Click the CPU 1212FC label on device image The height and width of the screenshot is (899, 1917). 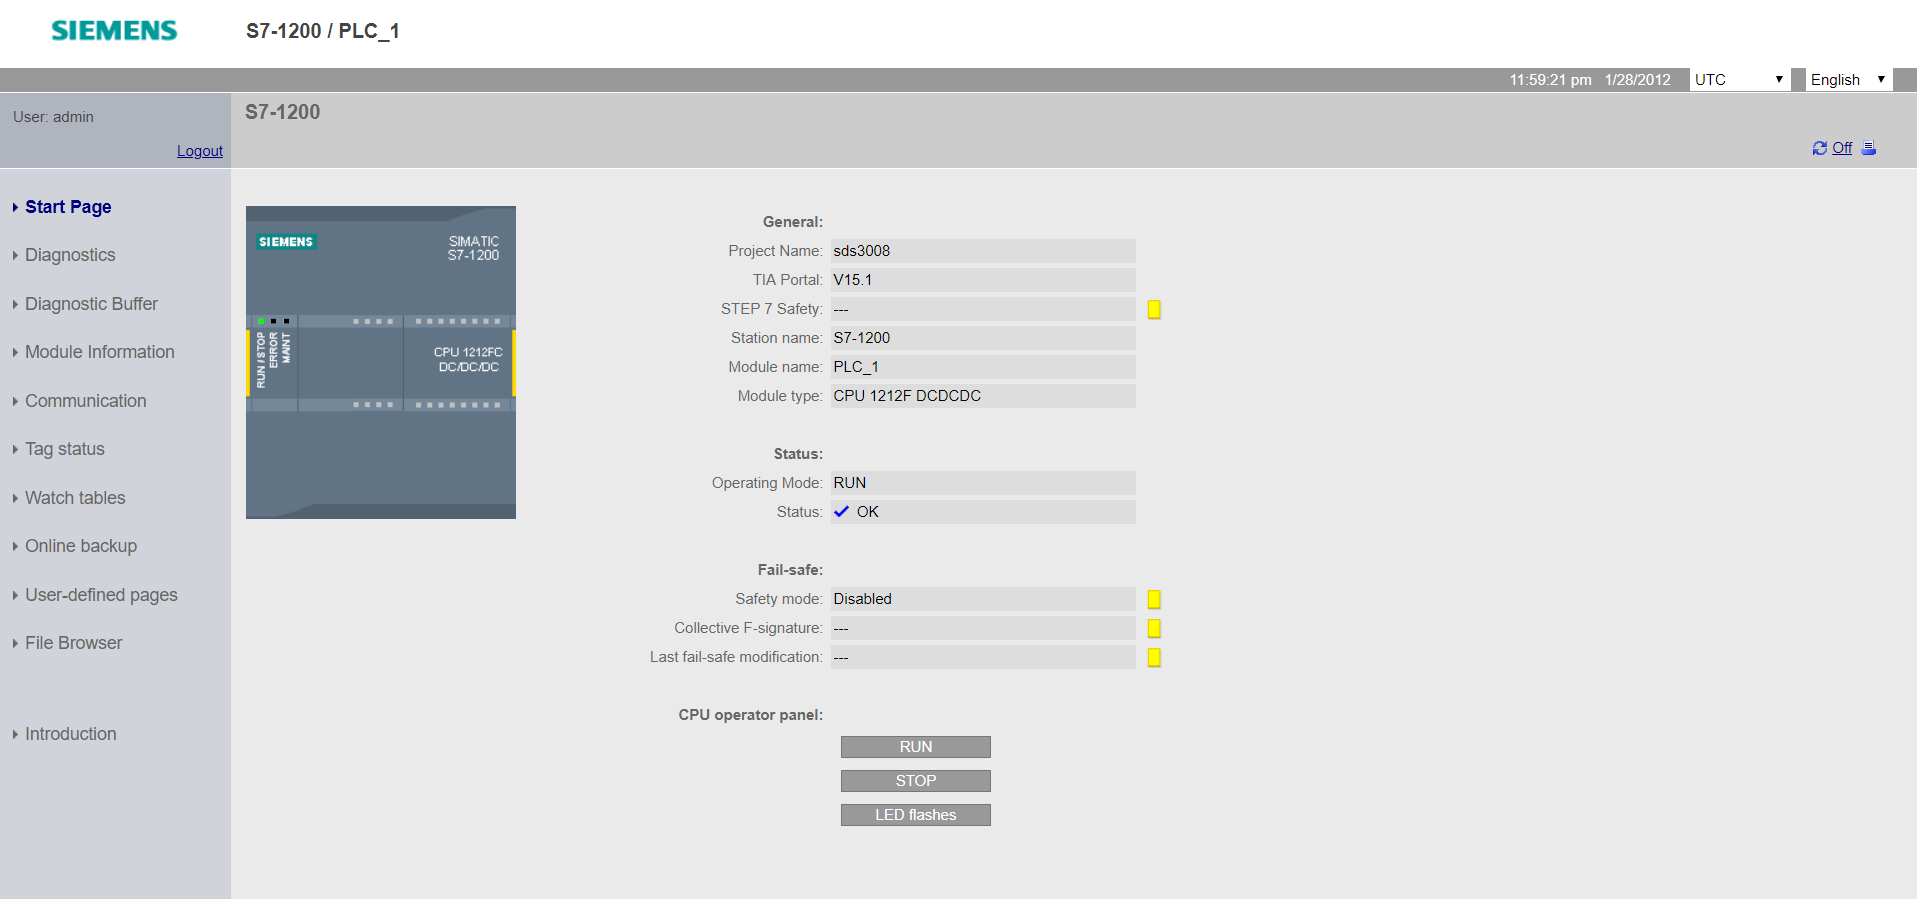click(468, 352)
